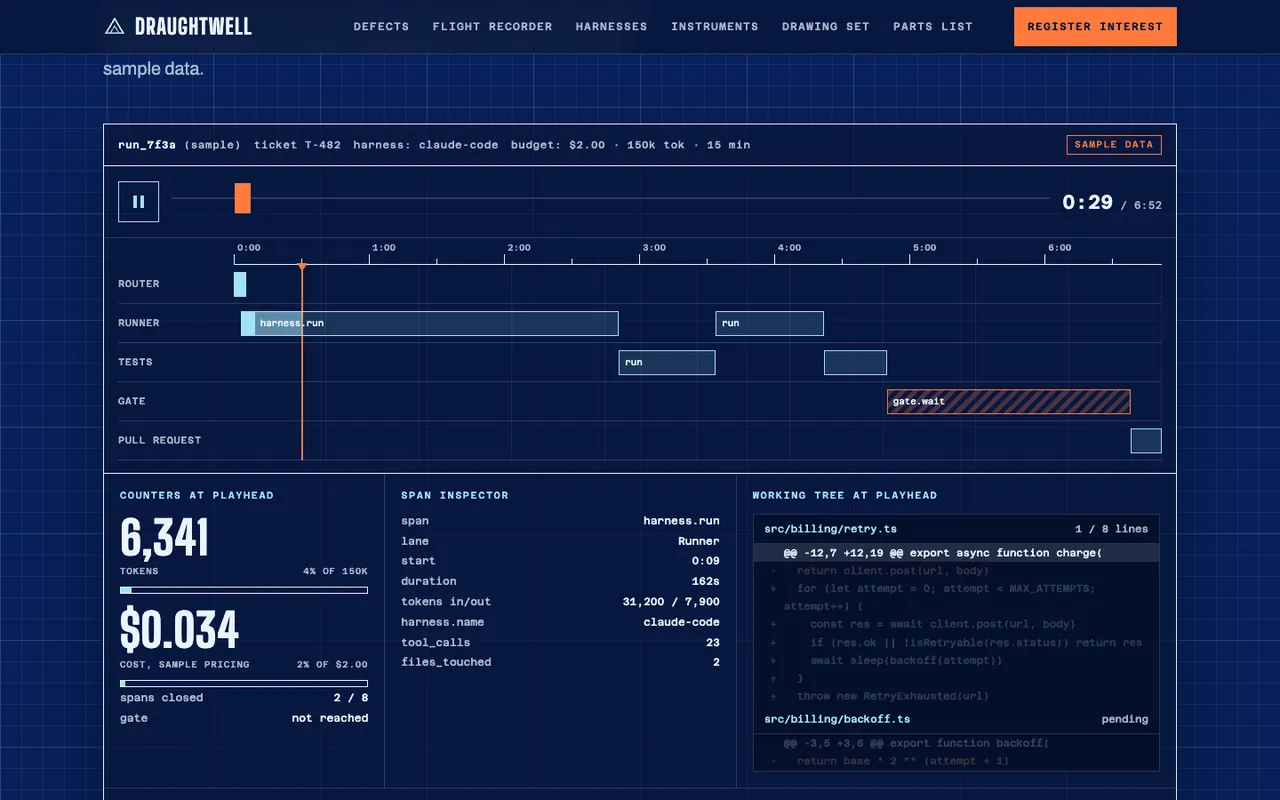Select the second run span in Runner lane
Screen dimensions: 1280x800
click(769, 323)
